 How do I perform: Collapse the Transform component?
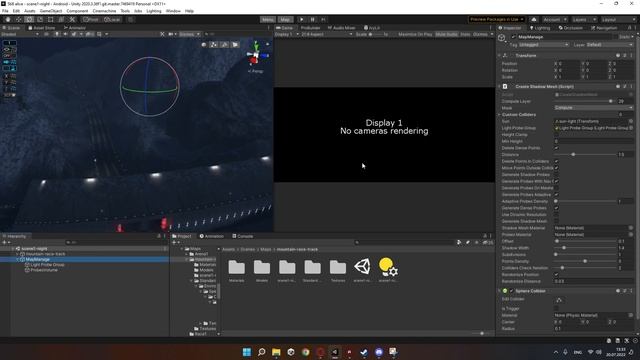click(x=499, y=56)
